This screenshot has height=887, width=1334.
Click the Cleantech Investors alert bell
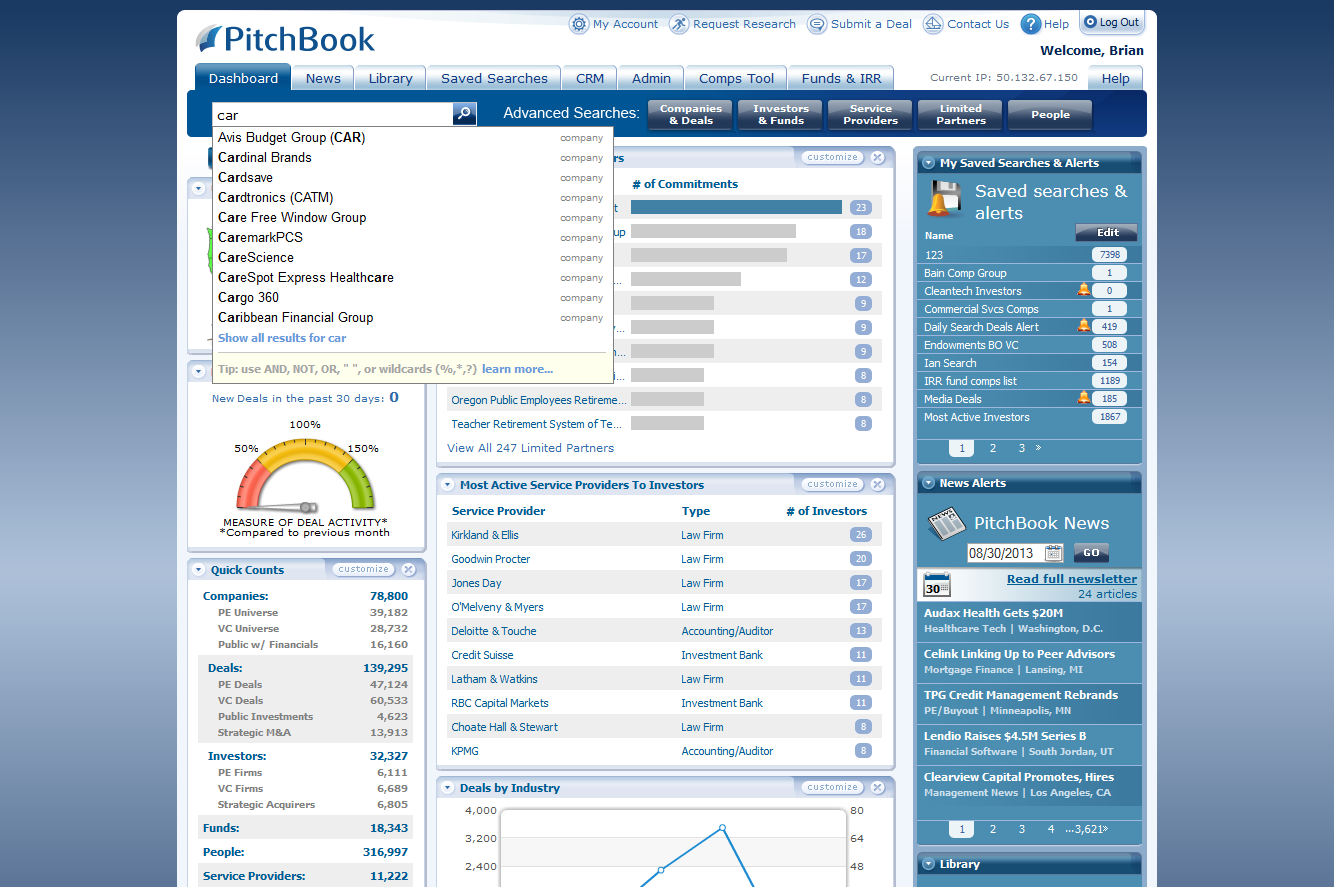pos(1083,290)
